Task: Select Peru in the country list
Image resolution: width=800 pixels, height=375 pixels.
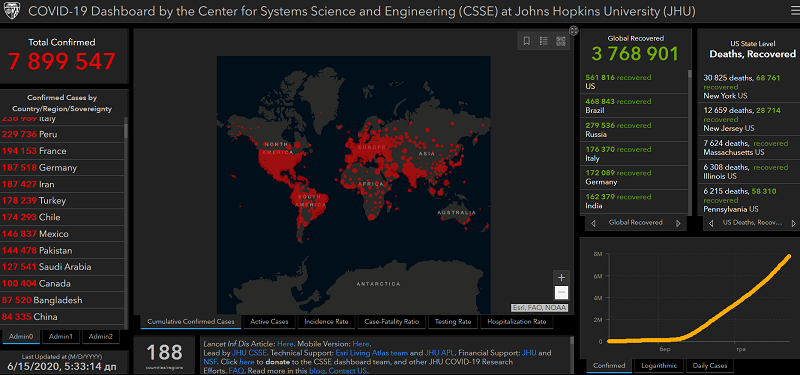Action: coord(62,135)
